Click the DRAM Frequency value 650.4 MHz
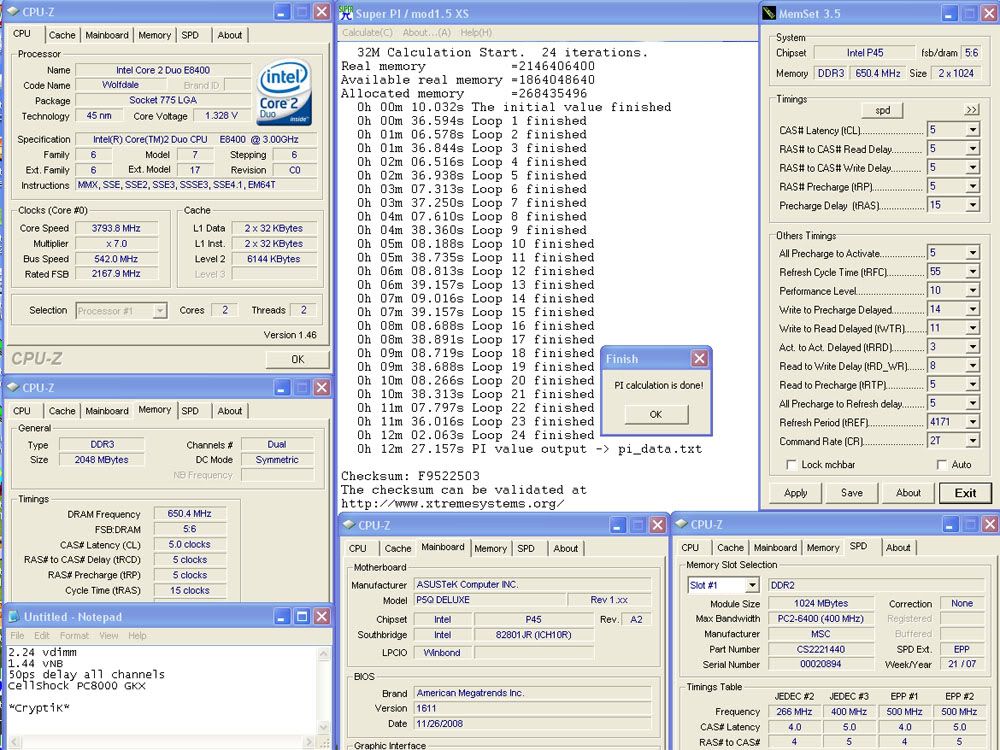This screenshot has height=750, width=1000. pyautogui.click(x=189, y=513)
